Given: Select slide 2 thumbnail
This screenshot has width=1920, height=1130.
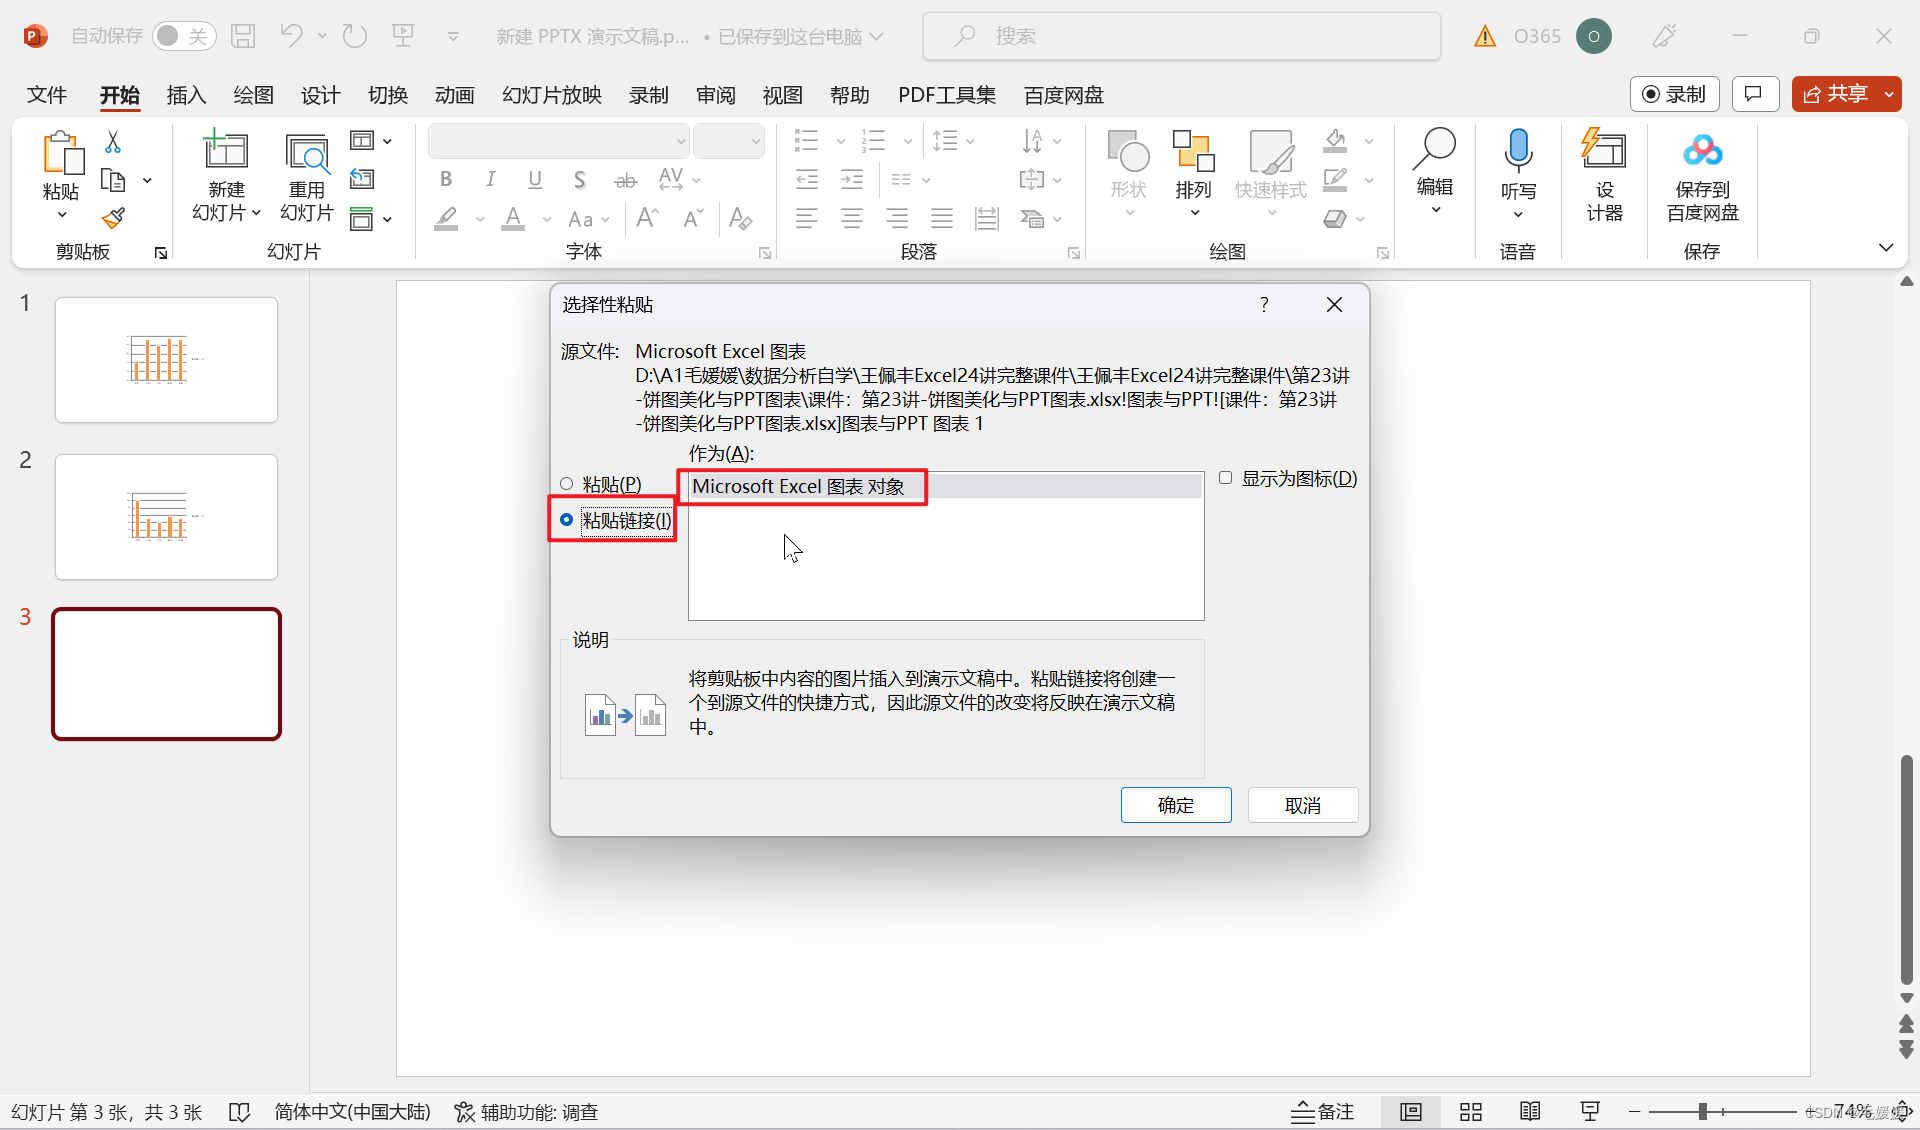Looking at the screenshot, I should pos(166,517).
